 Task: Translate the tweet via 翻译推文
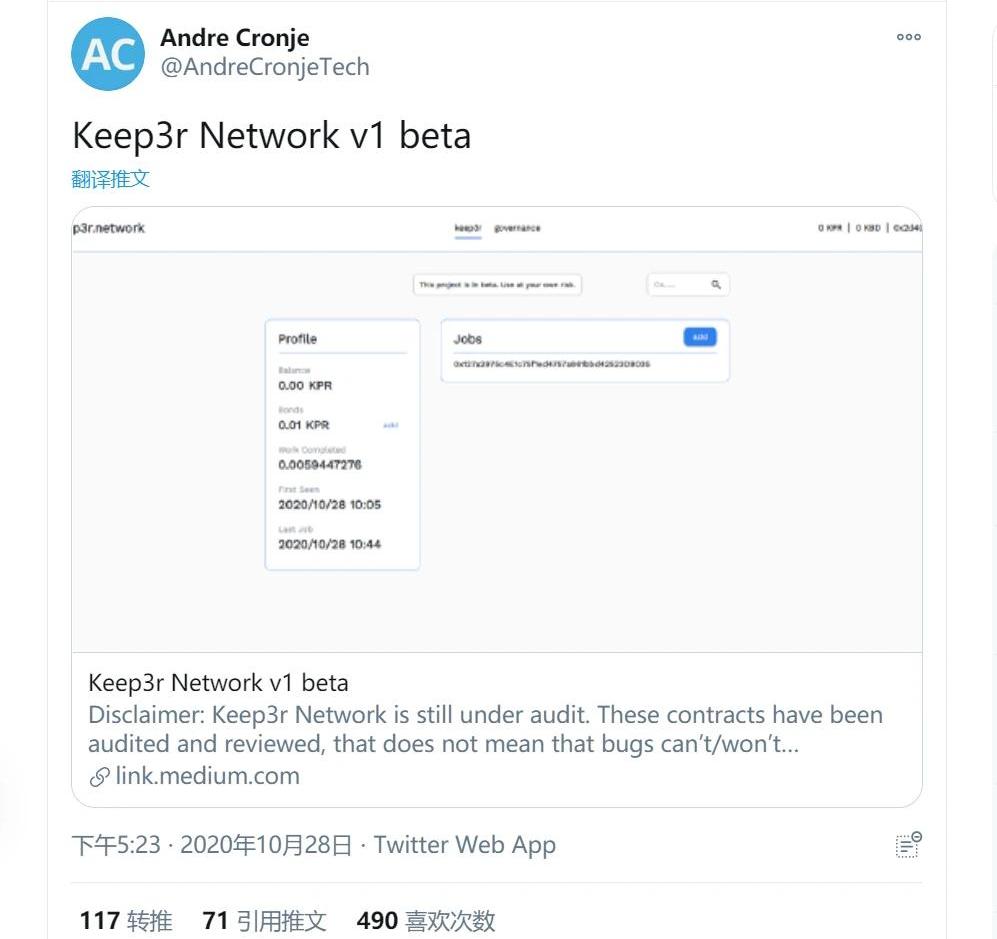point(111,179)
